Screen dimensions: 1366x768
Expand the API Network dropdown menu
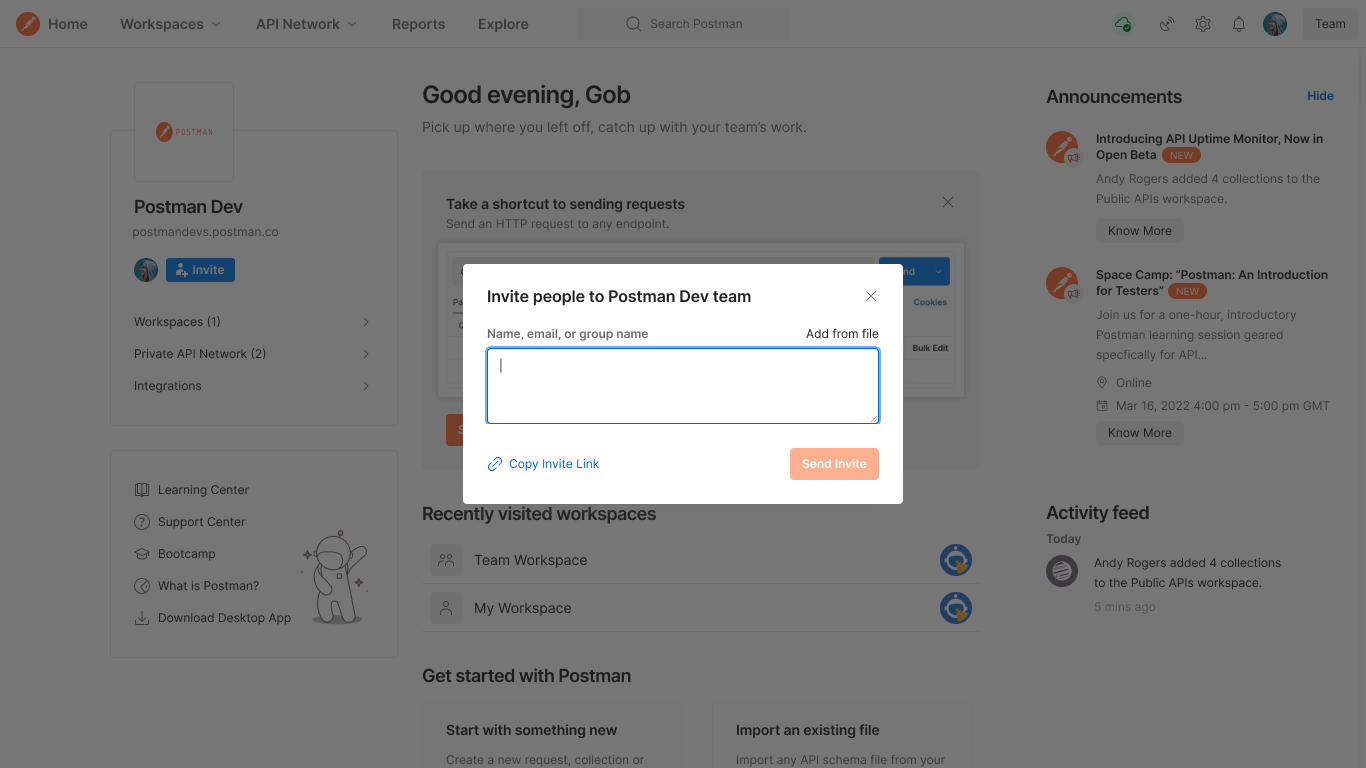tap(306, 24)
